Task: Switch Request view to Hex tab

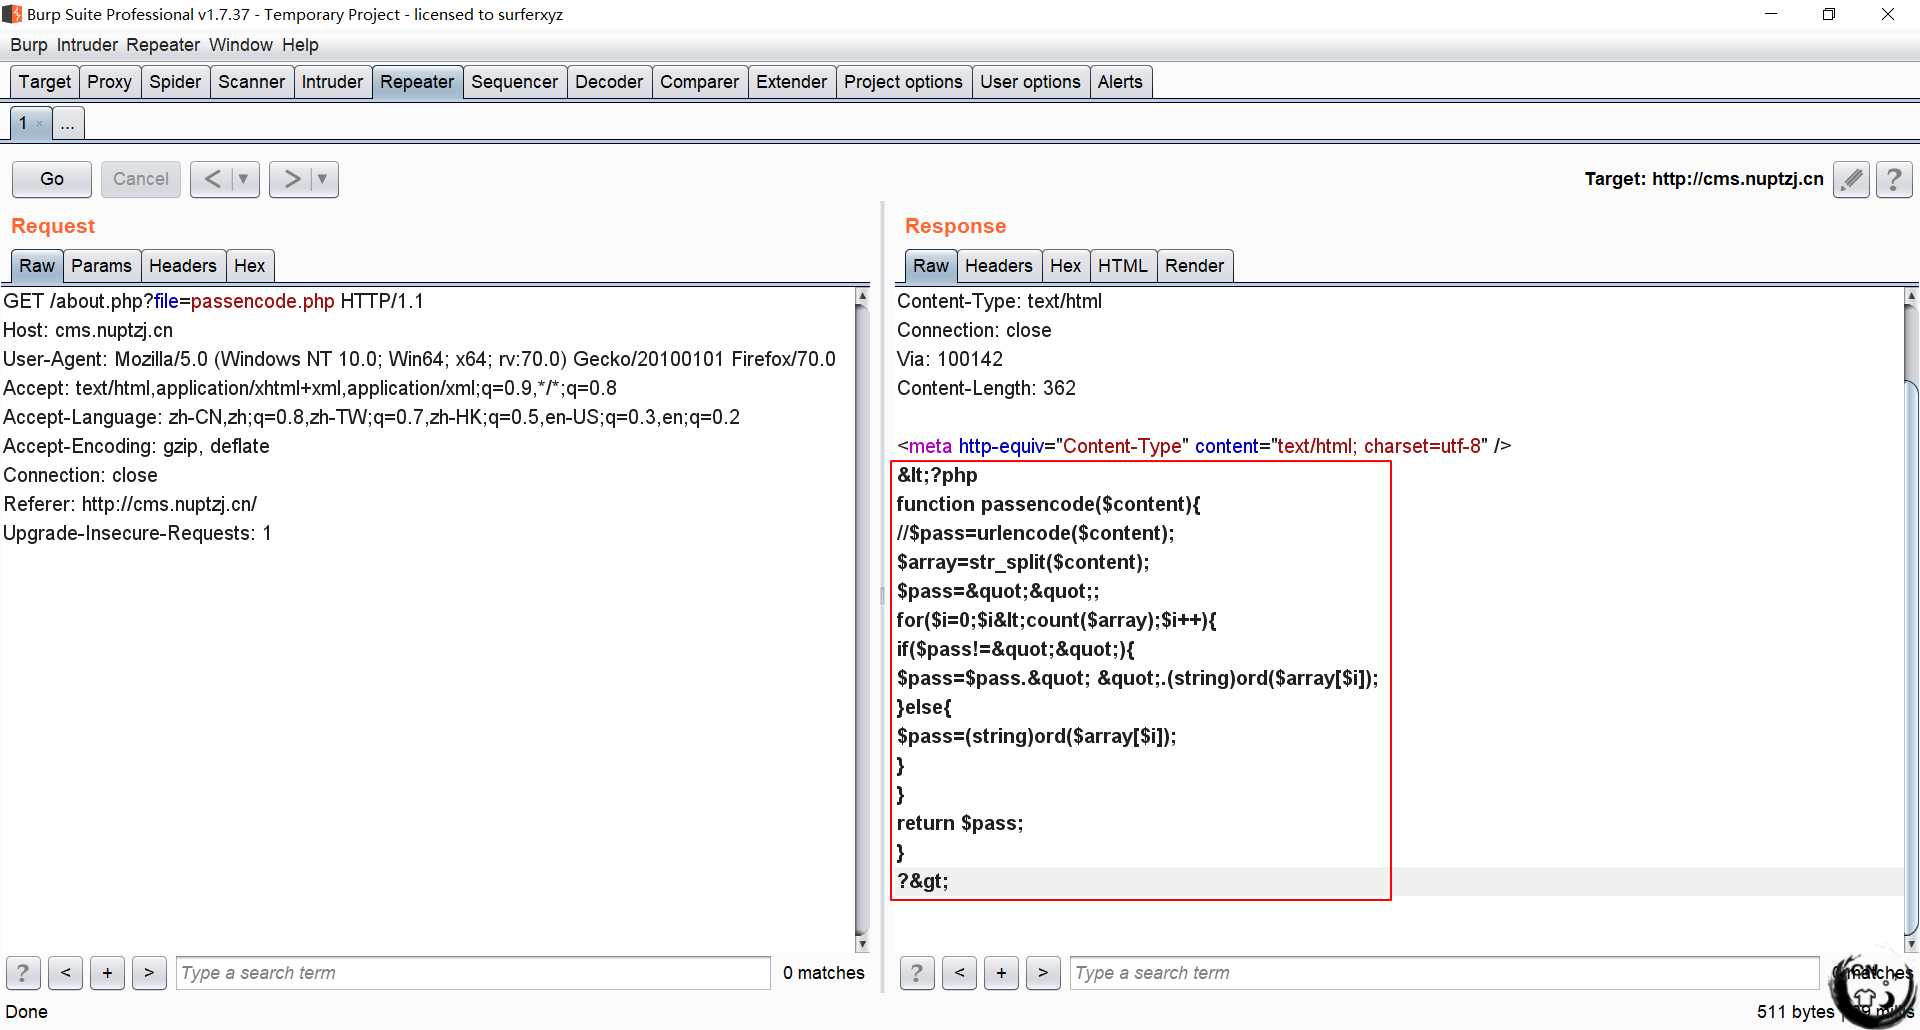Action: pos(250,266)
